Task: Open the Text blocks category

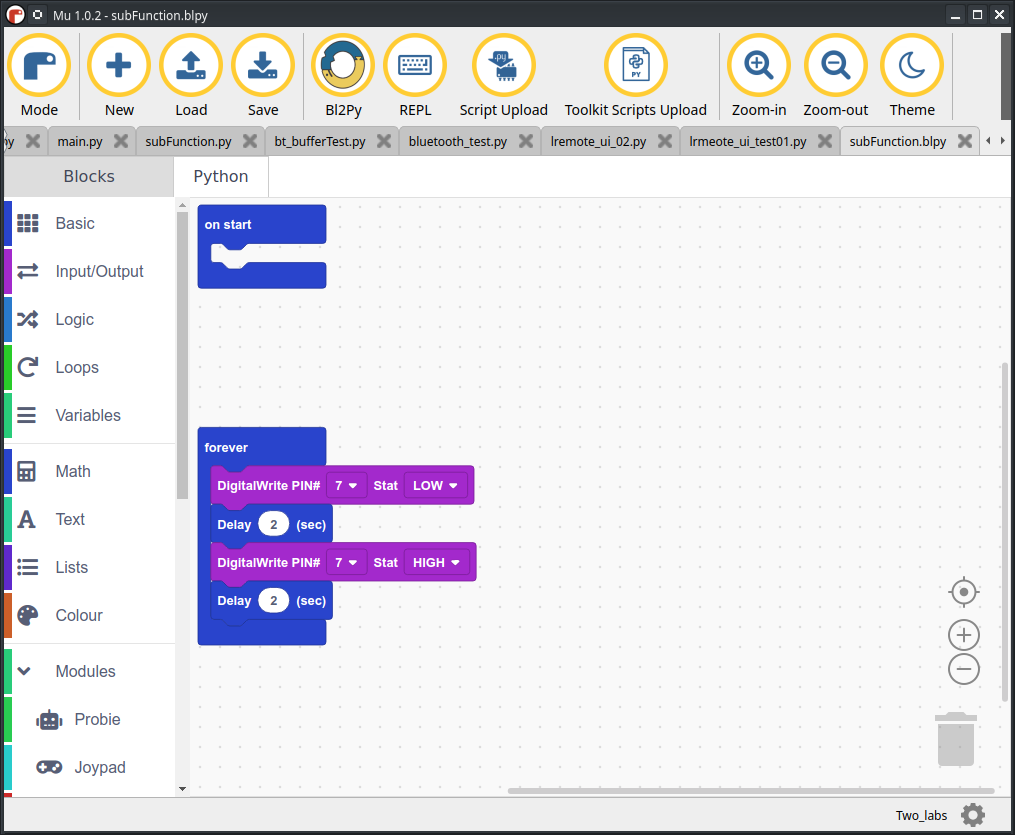Action: pyautogui.click(x=89, y=519)
